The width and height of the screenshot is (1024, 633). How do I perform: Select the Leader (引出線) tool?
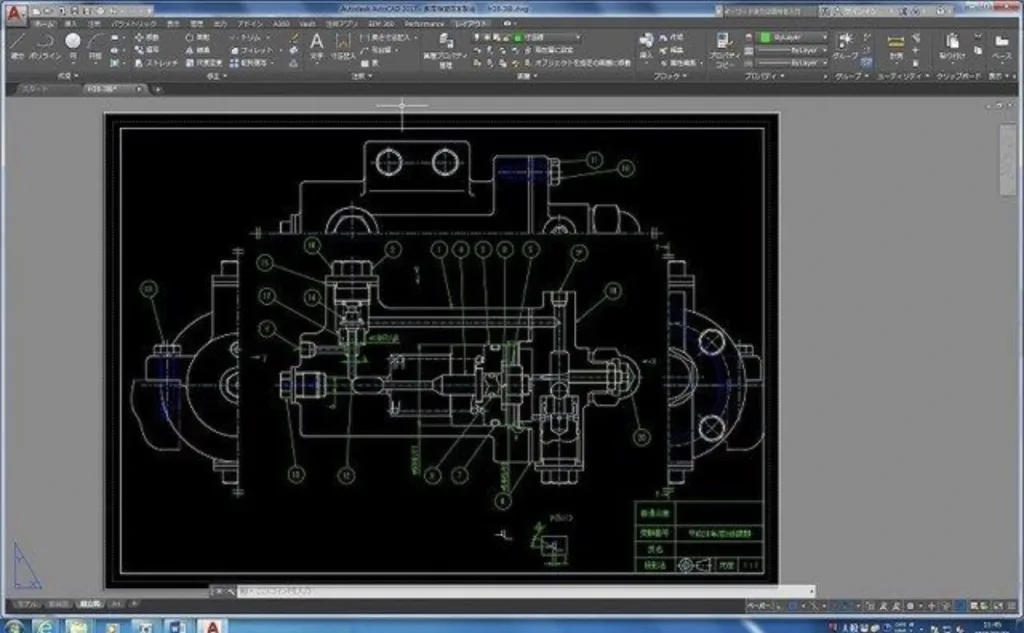pos(377,50)
